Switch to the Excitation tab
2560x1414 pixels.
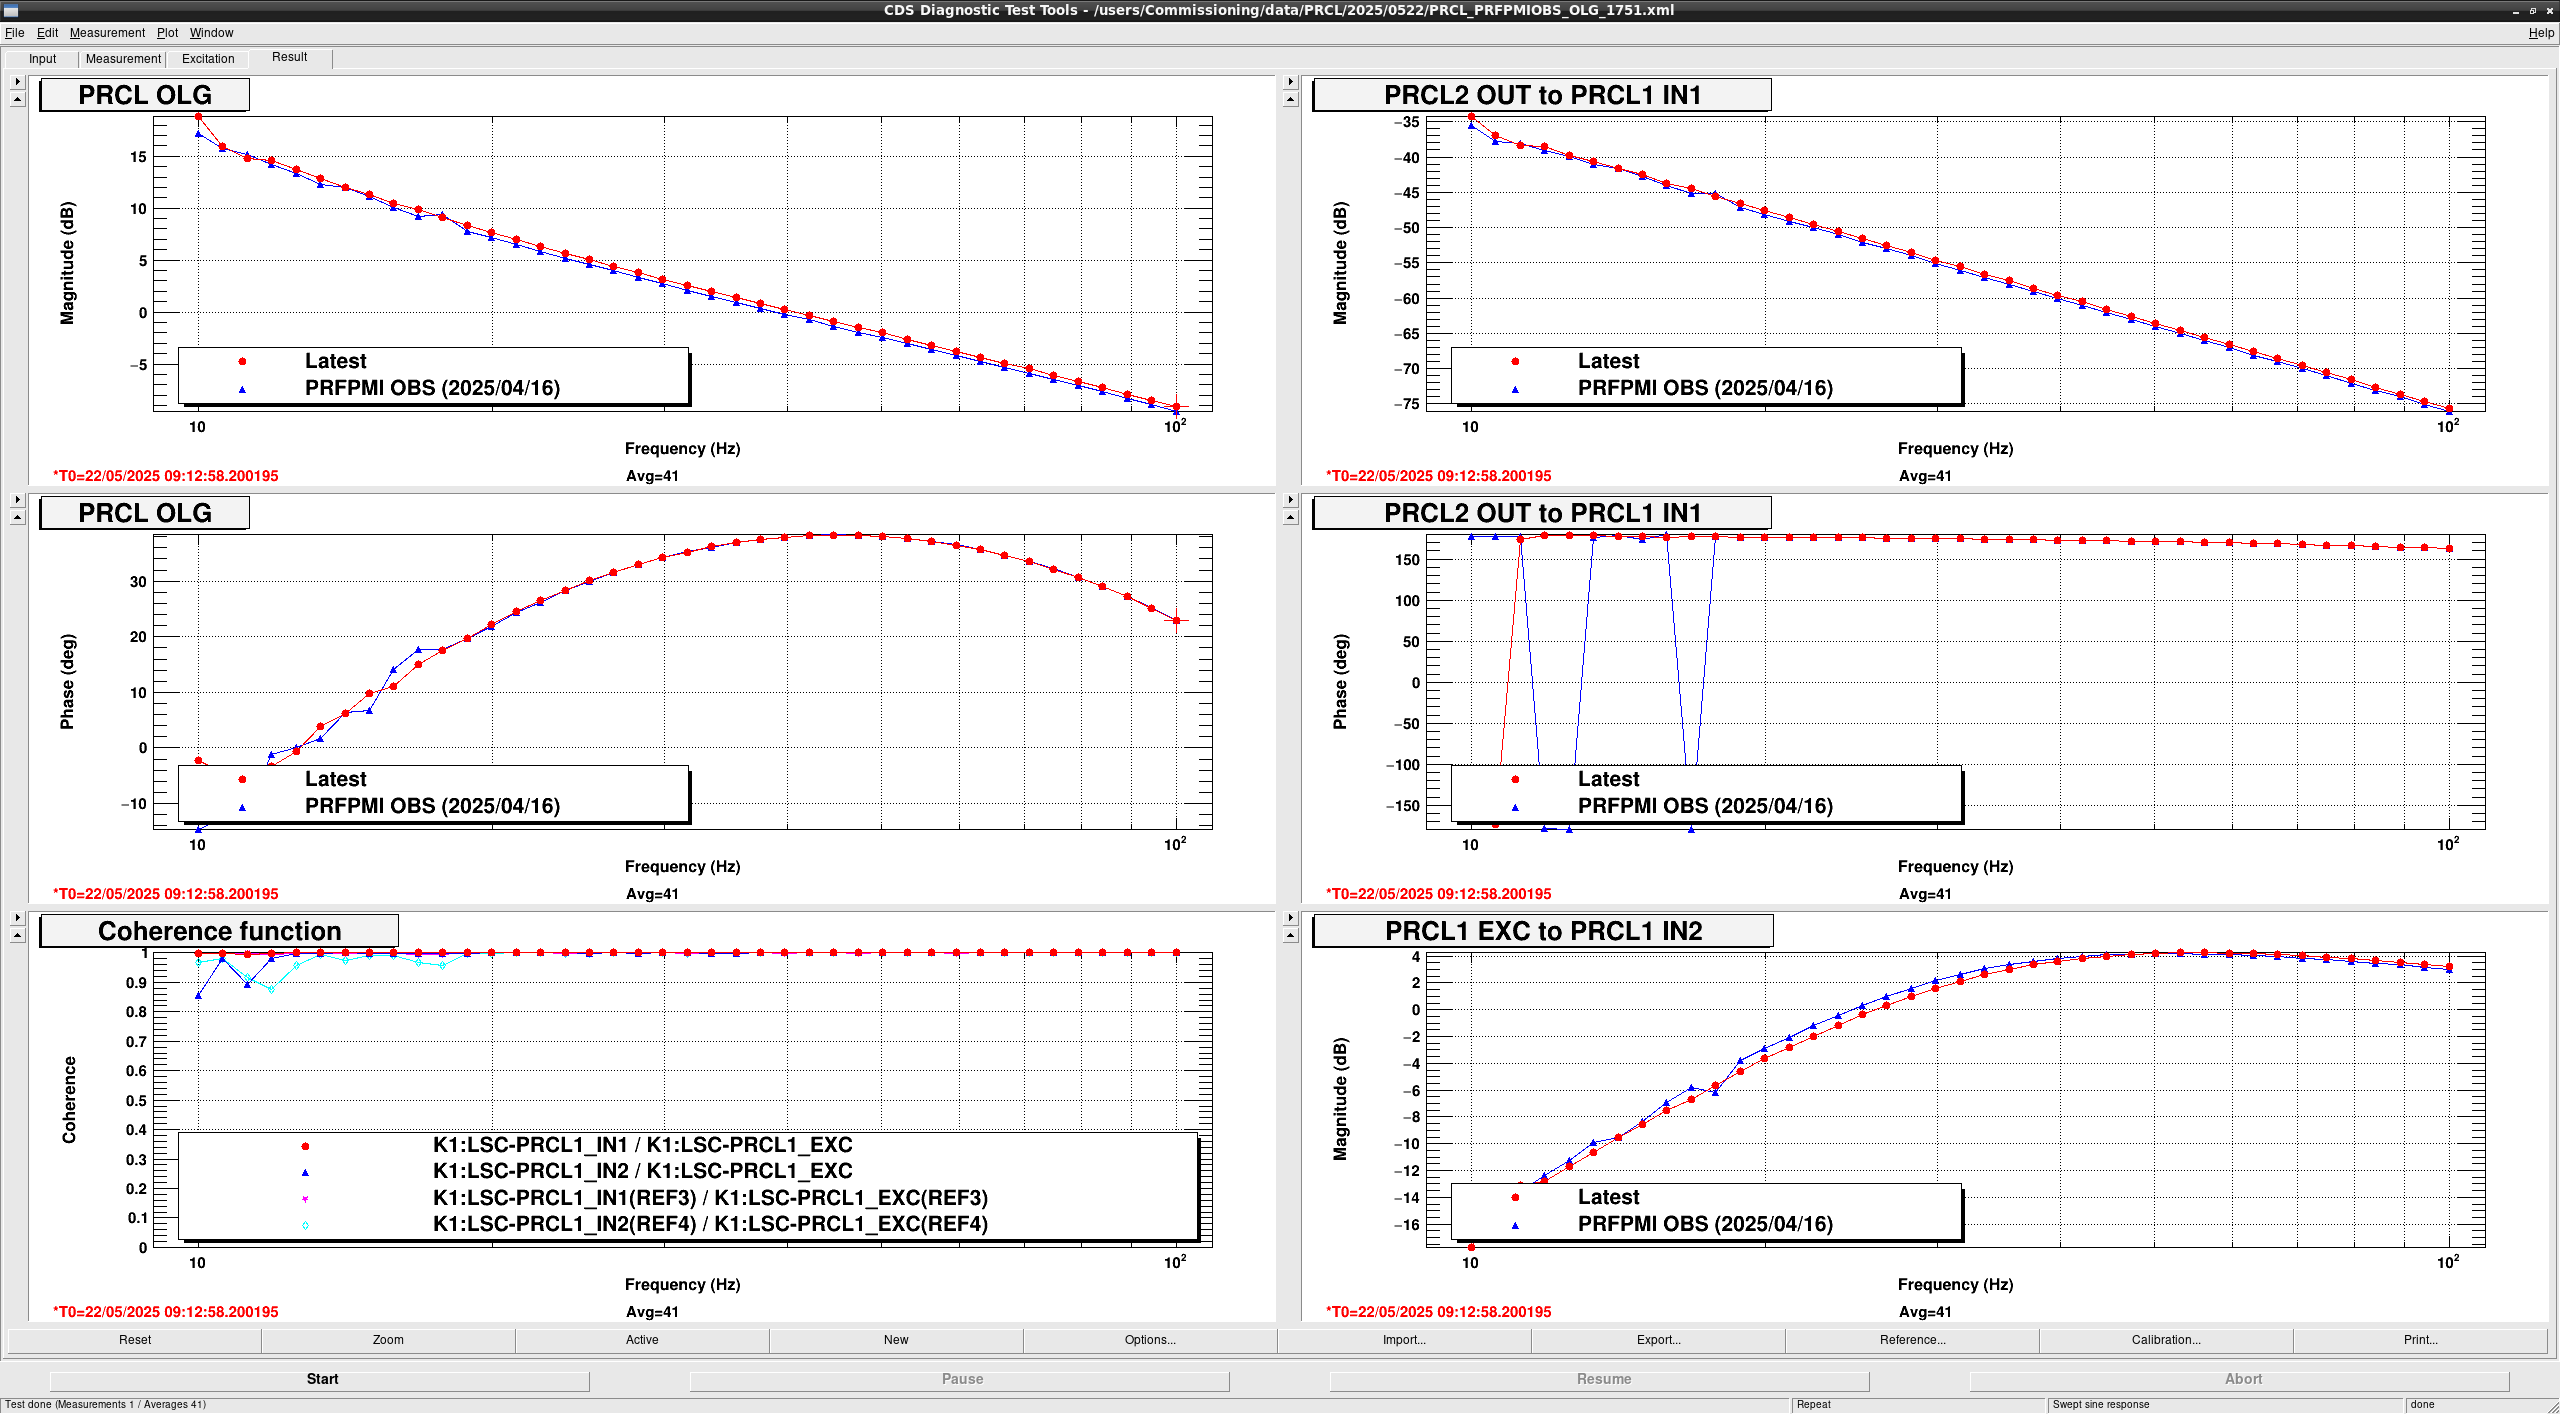[x=208, y=59]
